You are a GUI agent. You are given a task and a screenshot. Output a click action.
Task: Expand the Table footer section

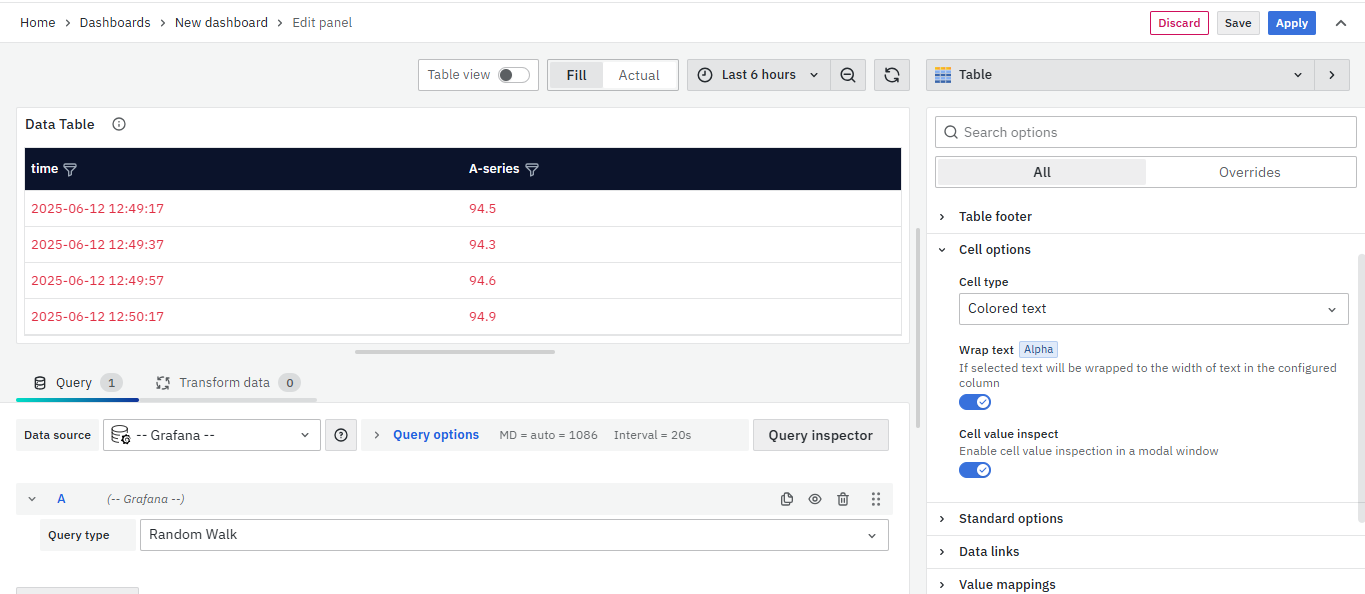pos(995,217)
